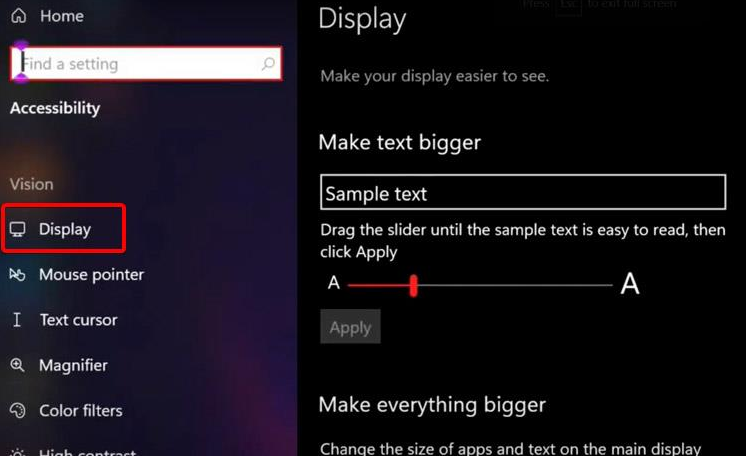The image size is (746, 456).
Task: Click the Display monitor icon
Action: (18, 229)
